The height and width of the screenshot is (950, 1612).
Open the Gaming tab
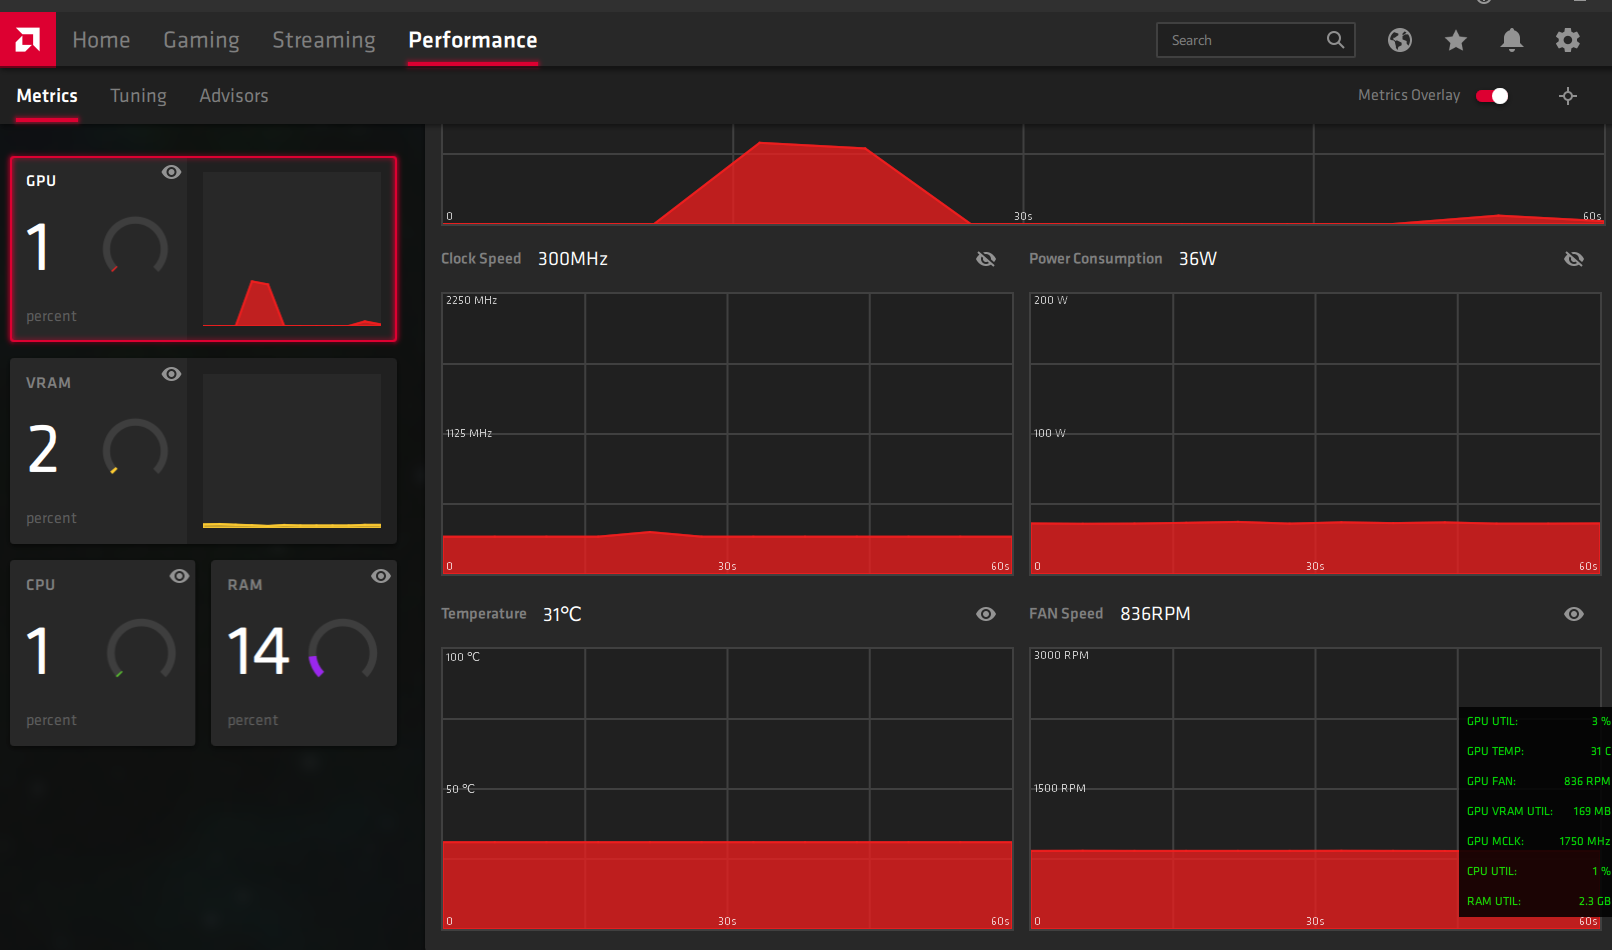click(201, 40)
